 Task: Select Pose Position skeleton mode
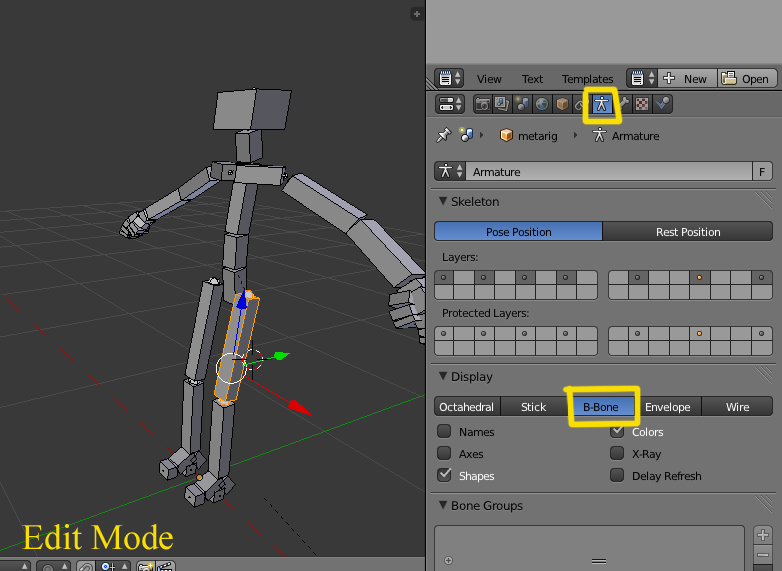coord(518,232)
